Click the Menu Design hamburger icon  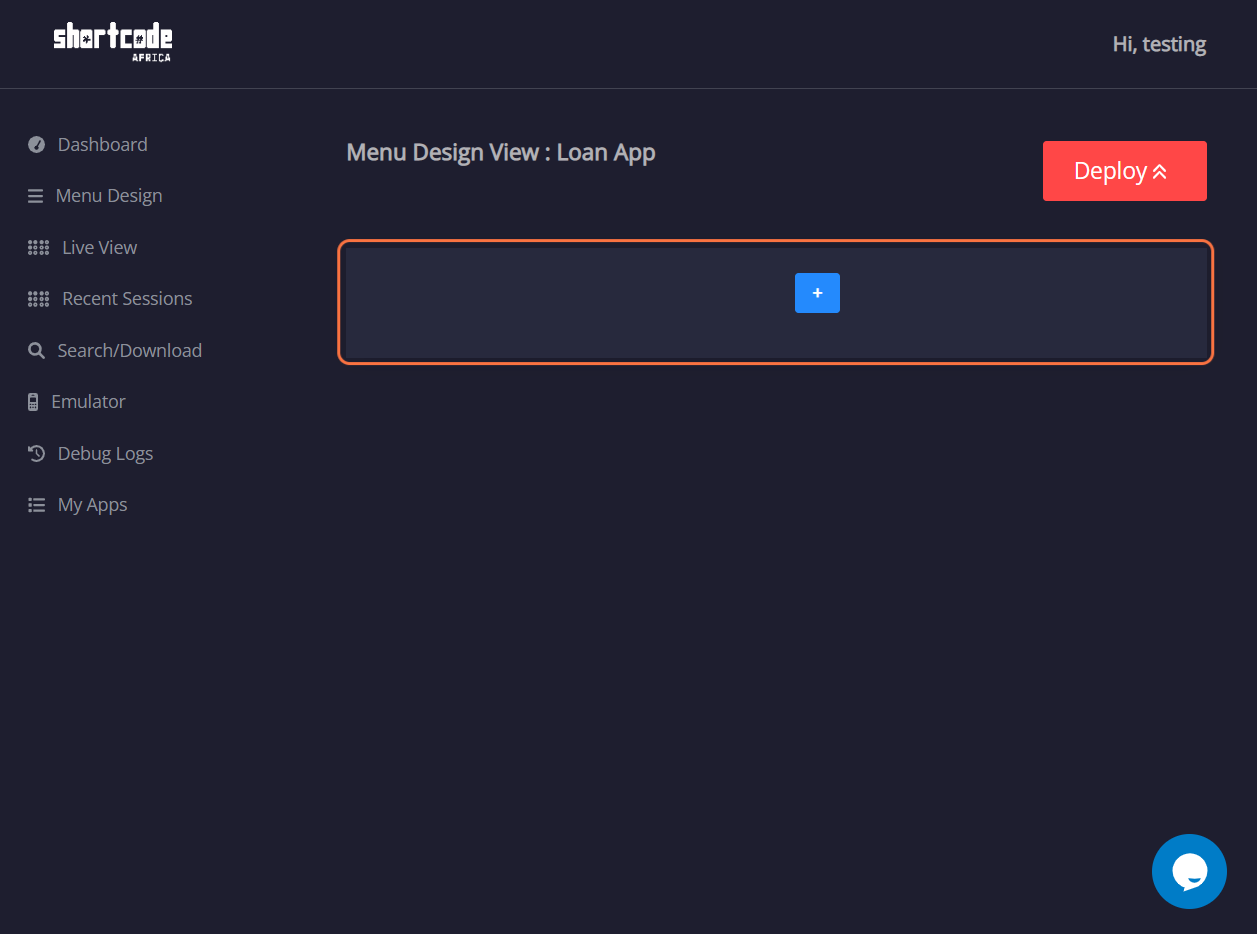(x=36, y=196)
